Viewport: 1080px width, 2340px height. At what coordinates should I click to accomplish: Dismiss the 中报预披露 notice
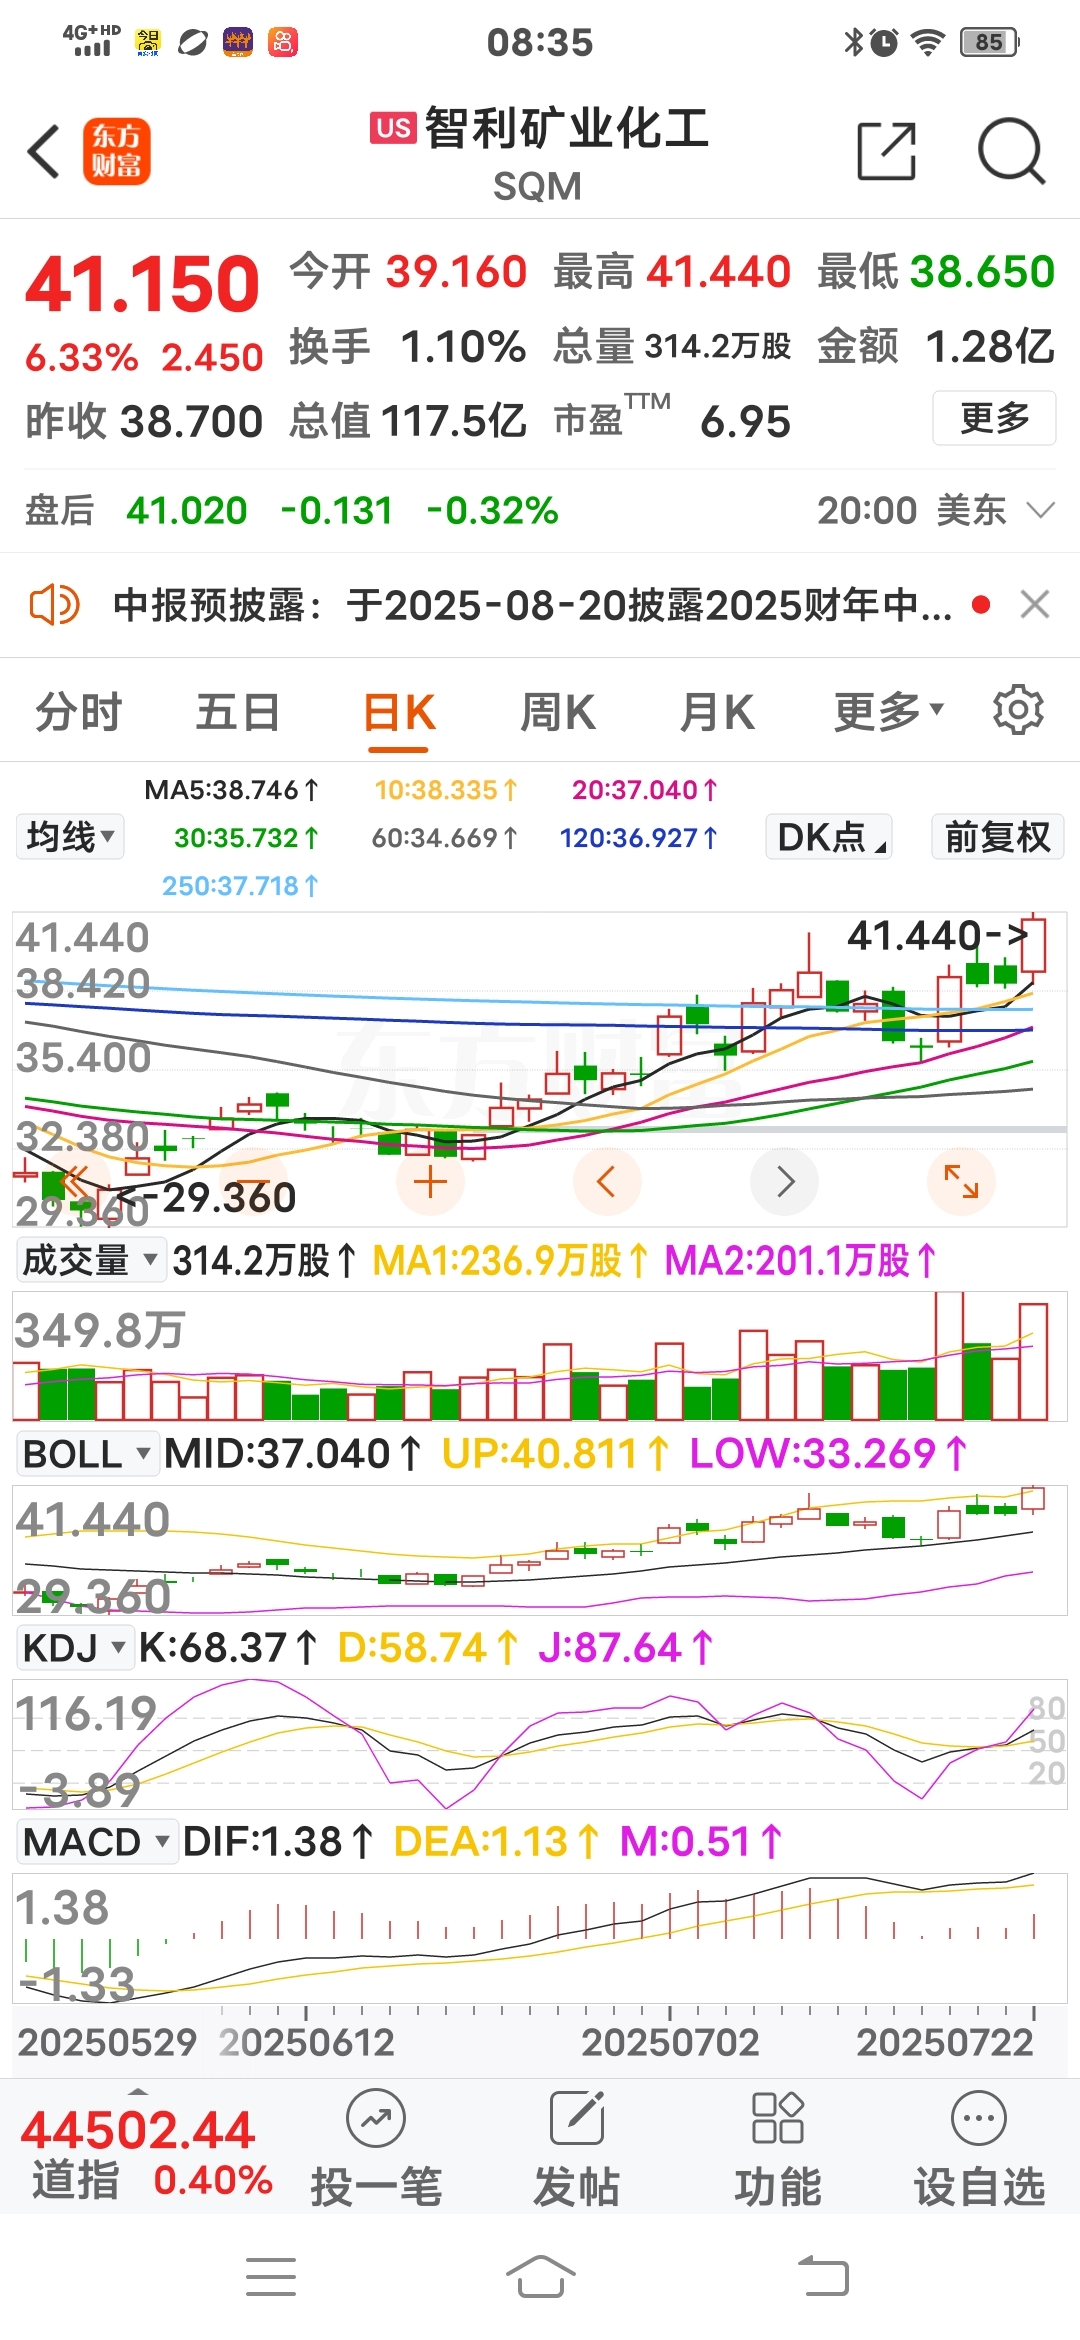pyautogui.click(x=1035, y=604)
